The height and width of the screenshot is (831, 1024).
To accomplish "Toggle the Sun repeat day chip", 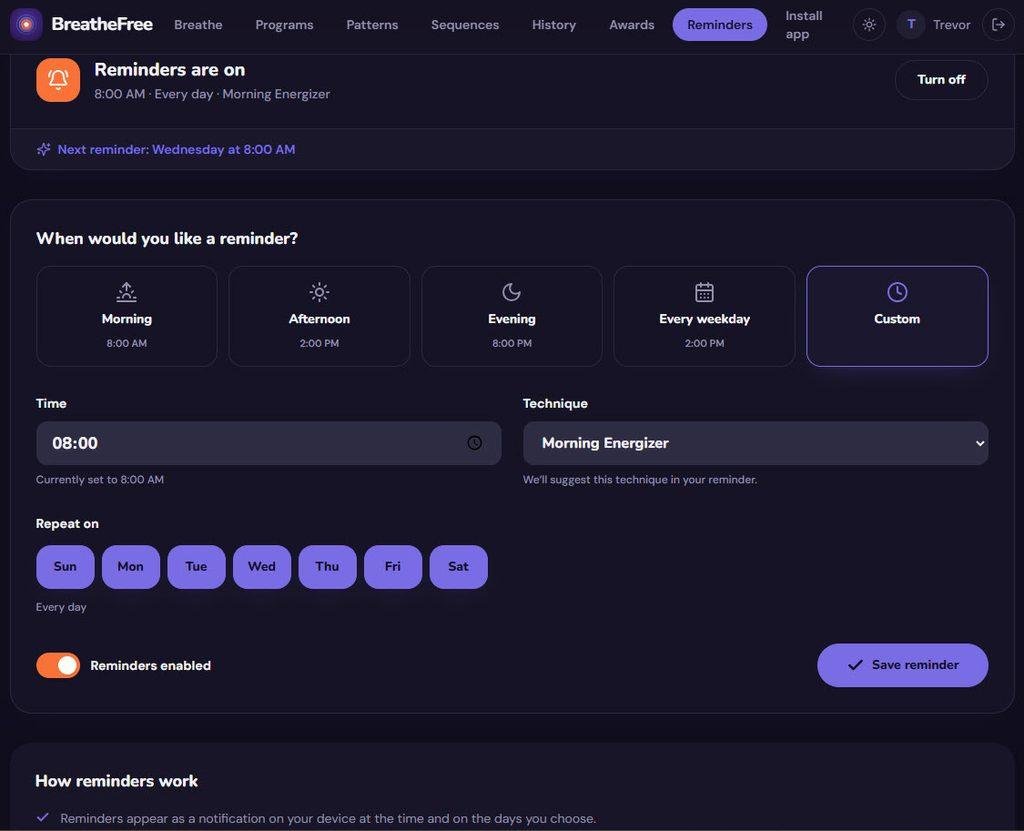I will point(65,566).
